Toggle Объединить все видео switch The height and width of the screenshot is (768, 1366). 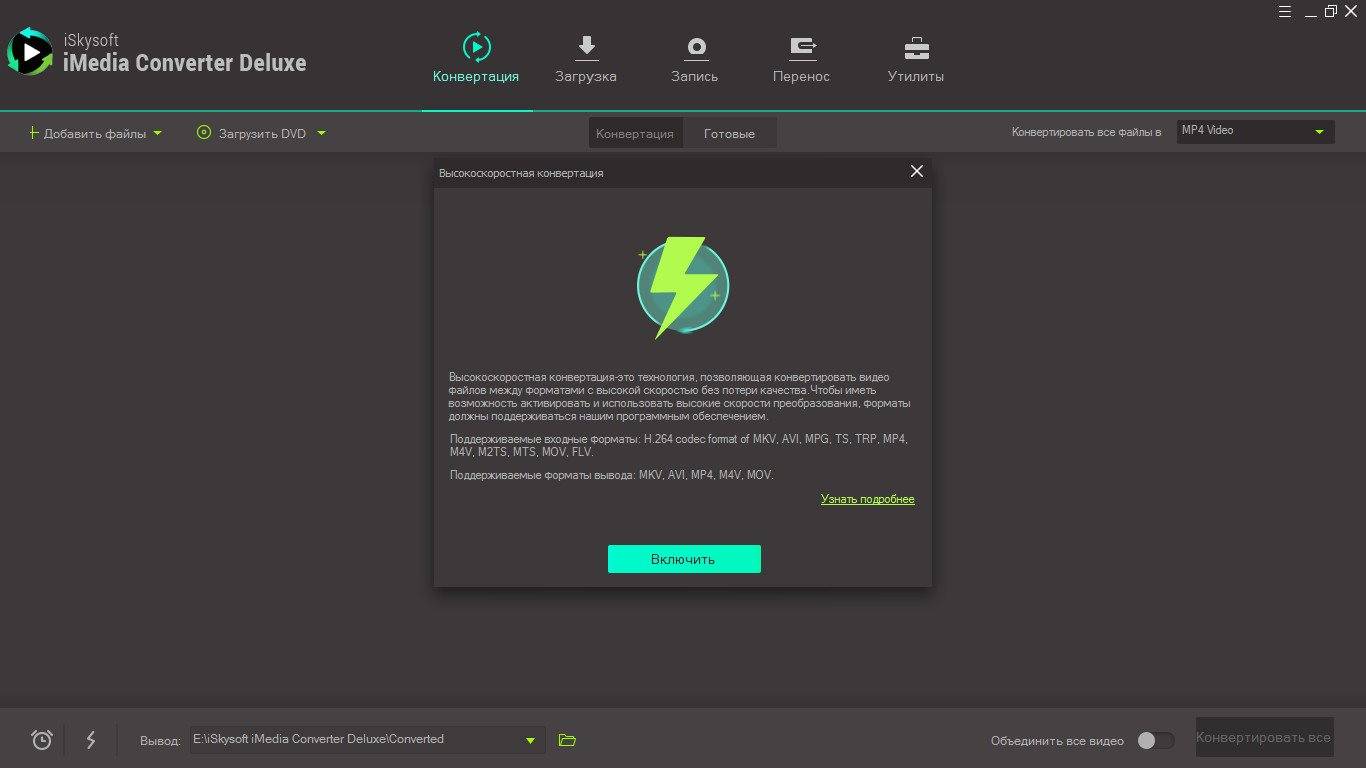pyautogui.click(x=1156, y=741)
